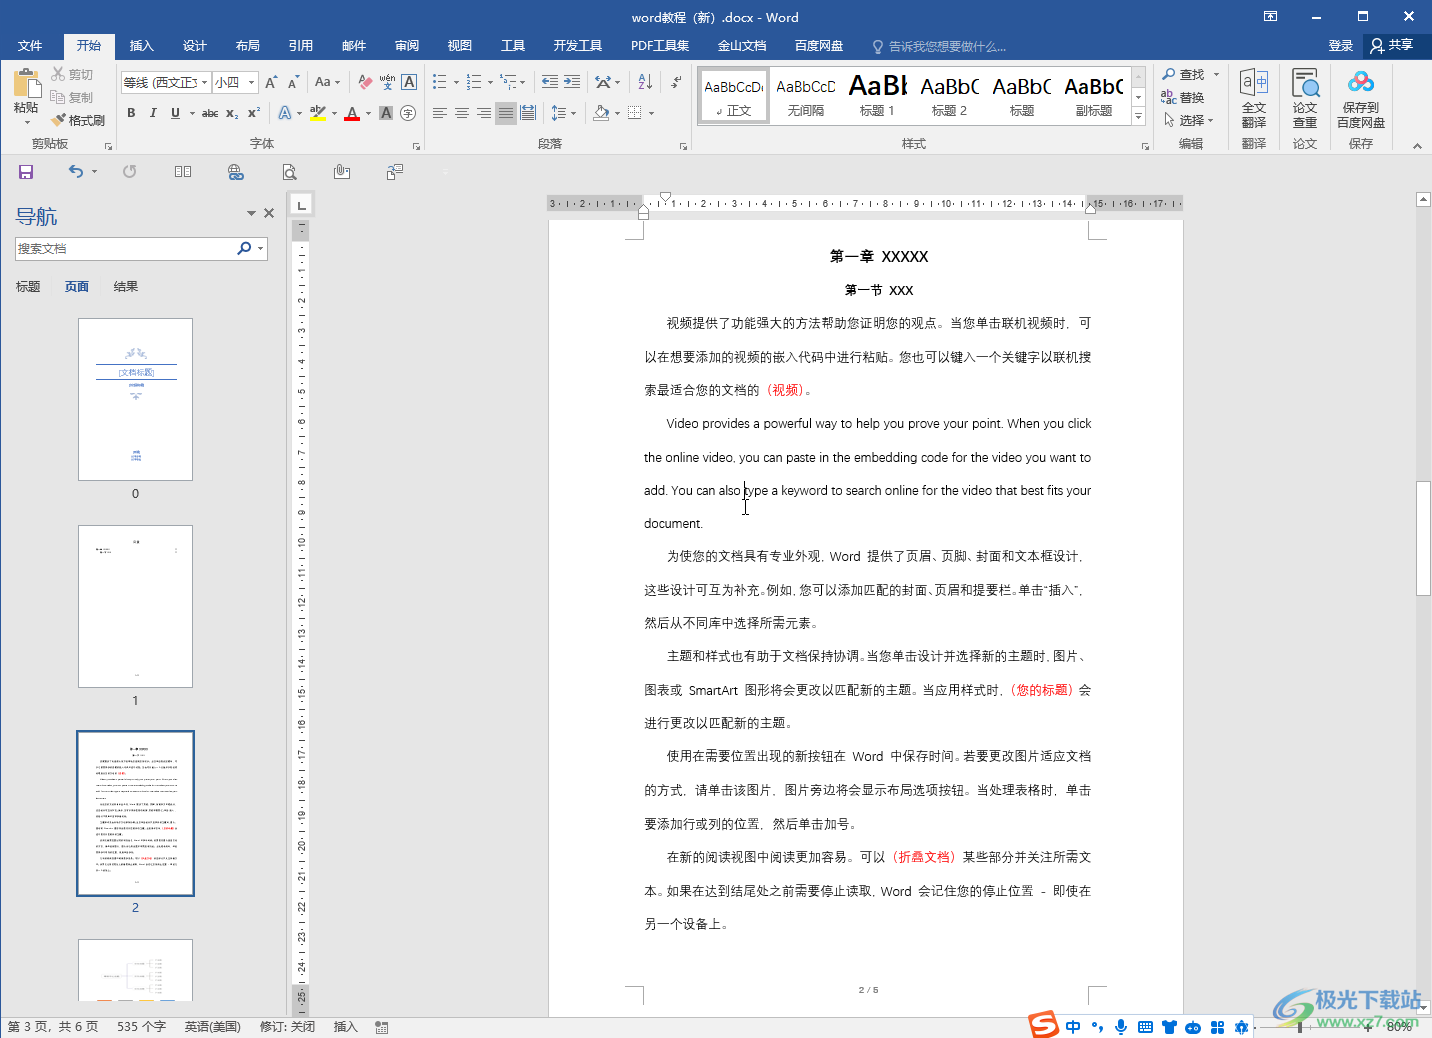Expand the bullet list dropdown arrow
The image size is (1432, 1038).
pyautogui.click(x=456, y=82)
